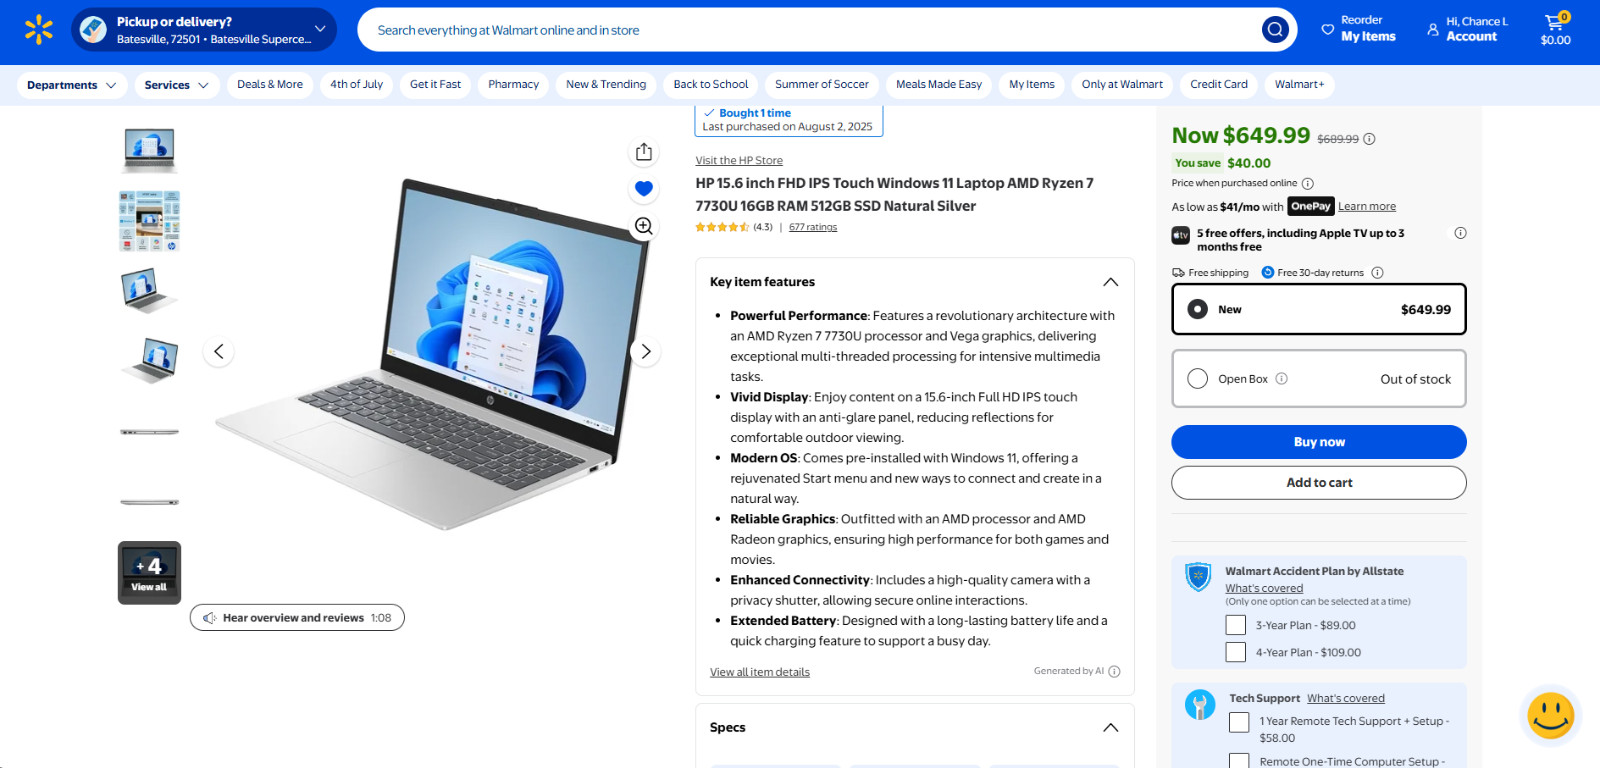
Task: Click info icon next to Free 30-day returns
Action: click(1377, 273)
